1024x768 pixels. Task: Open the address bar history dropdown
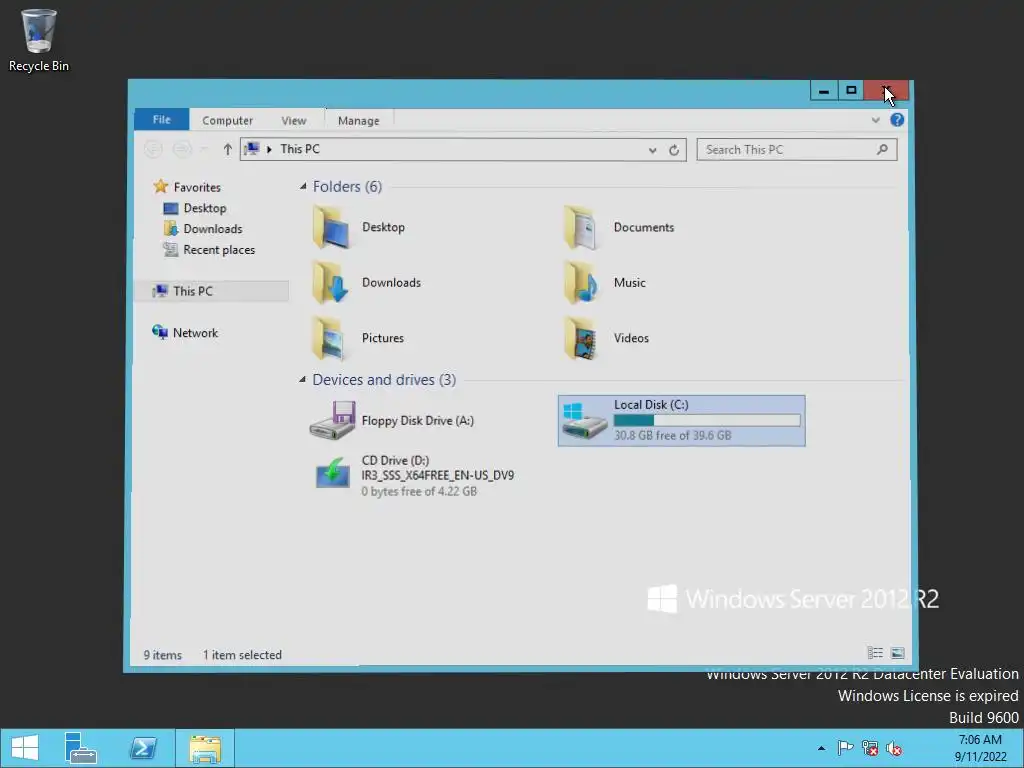click(x=652, y=150)
